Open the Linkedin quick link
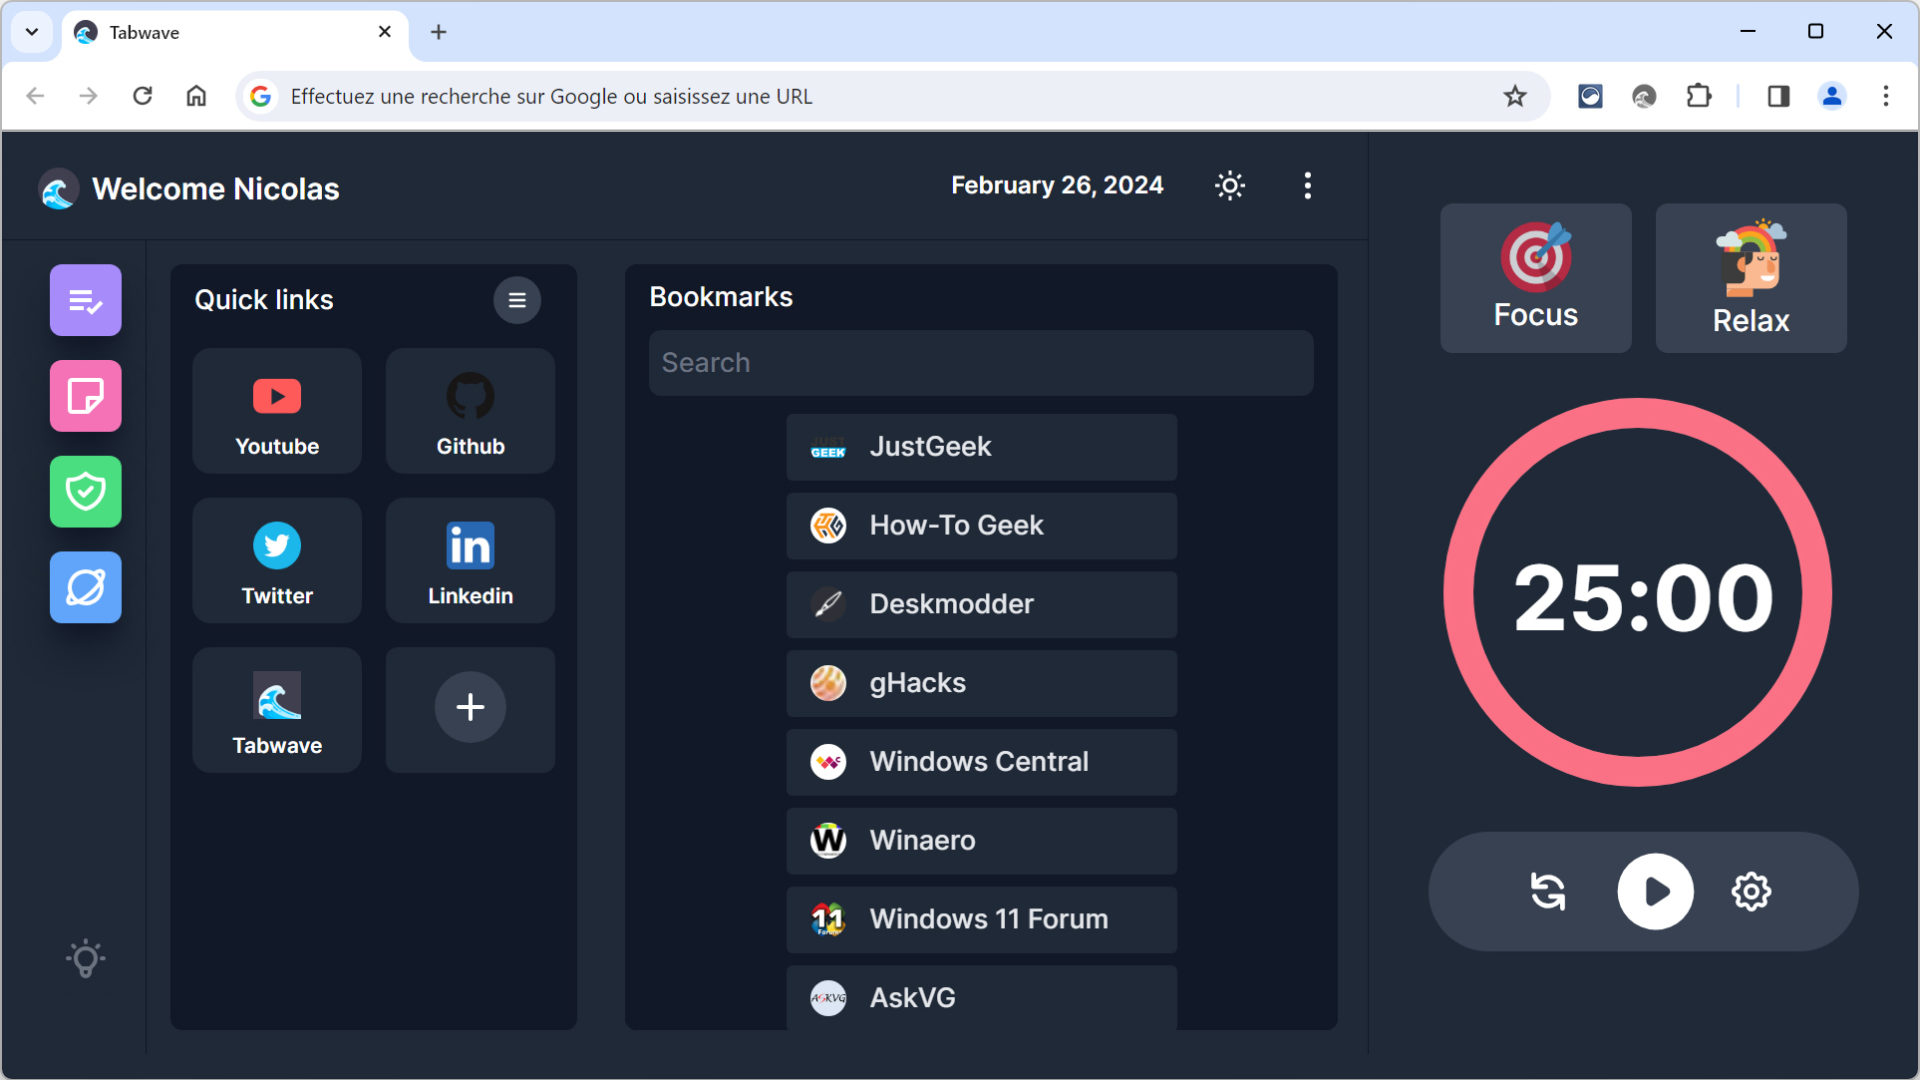This screenshot has height=1080, width=1920. (x=470, y=560)
